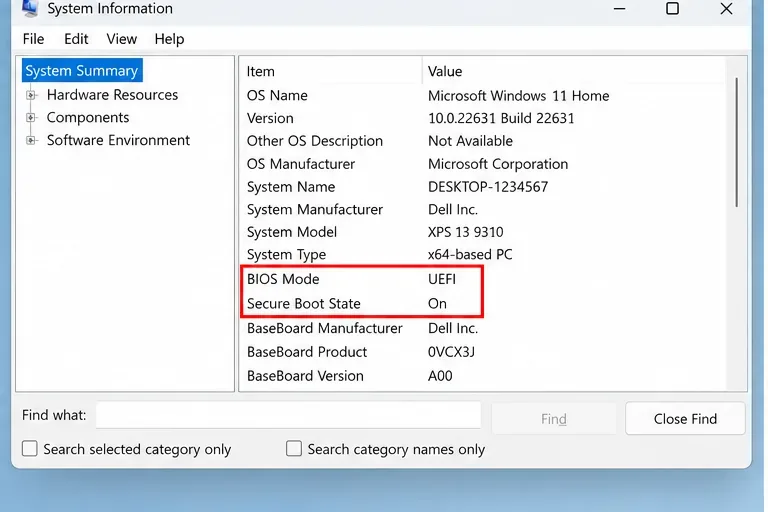Maximize the System Information window
The height and width of the screenshot is (512, 768).
point(672,8)
